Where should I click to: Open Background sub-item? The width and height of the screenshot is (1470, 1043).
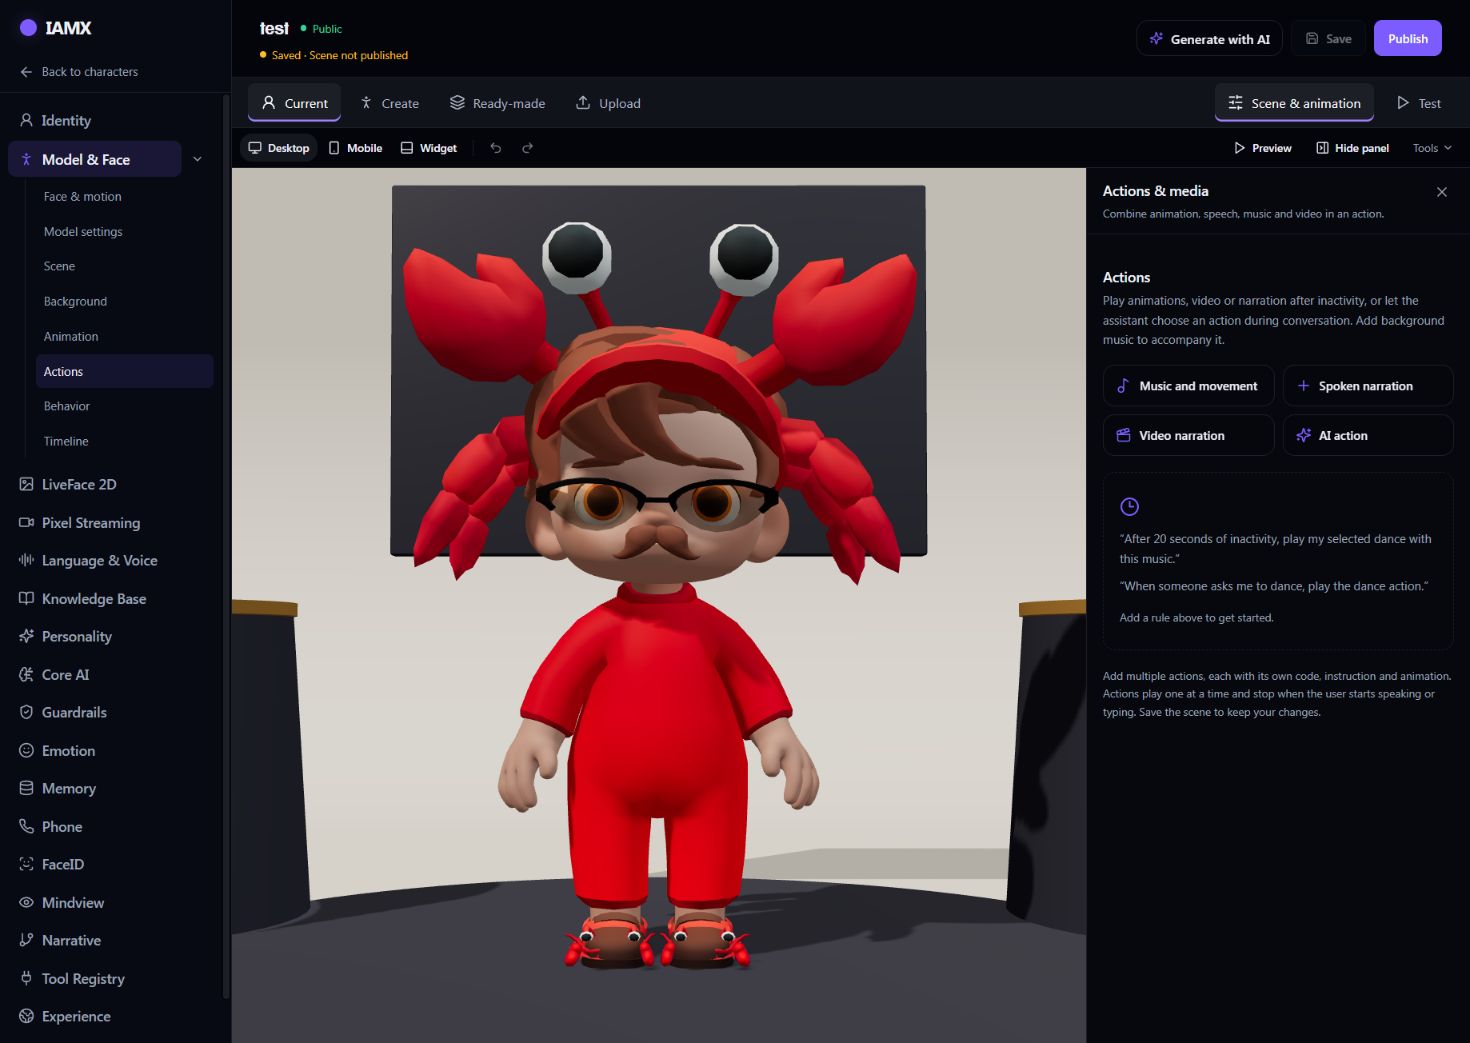[75, 302]
